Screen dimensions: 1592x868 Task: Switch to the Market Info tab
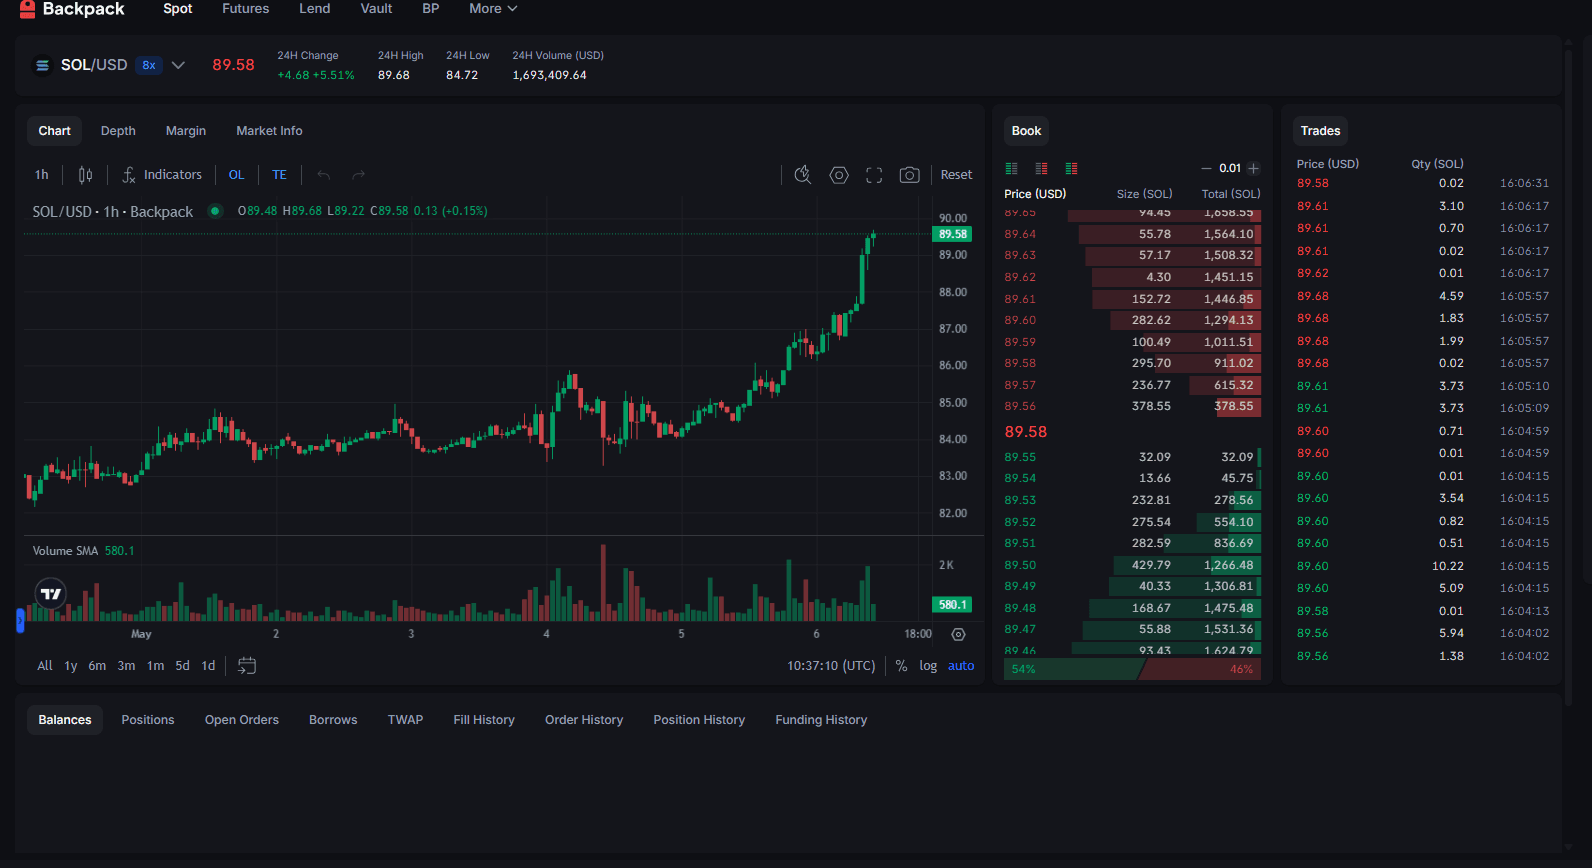pos(269,131)
